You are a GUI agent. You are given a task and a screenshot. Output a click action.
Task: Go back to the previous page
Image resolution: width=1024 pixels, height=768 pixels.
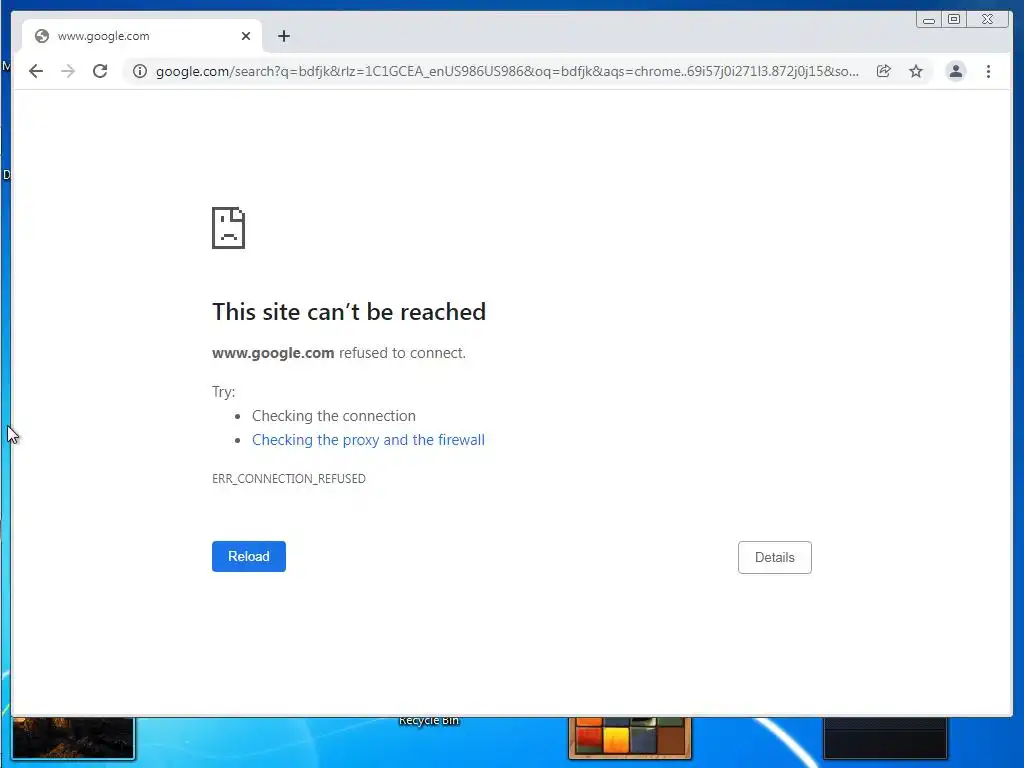click(x=36, y=71)
